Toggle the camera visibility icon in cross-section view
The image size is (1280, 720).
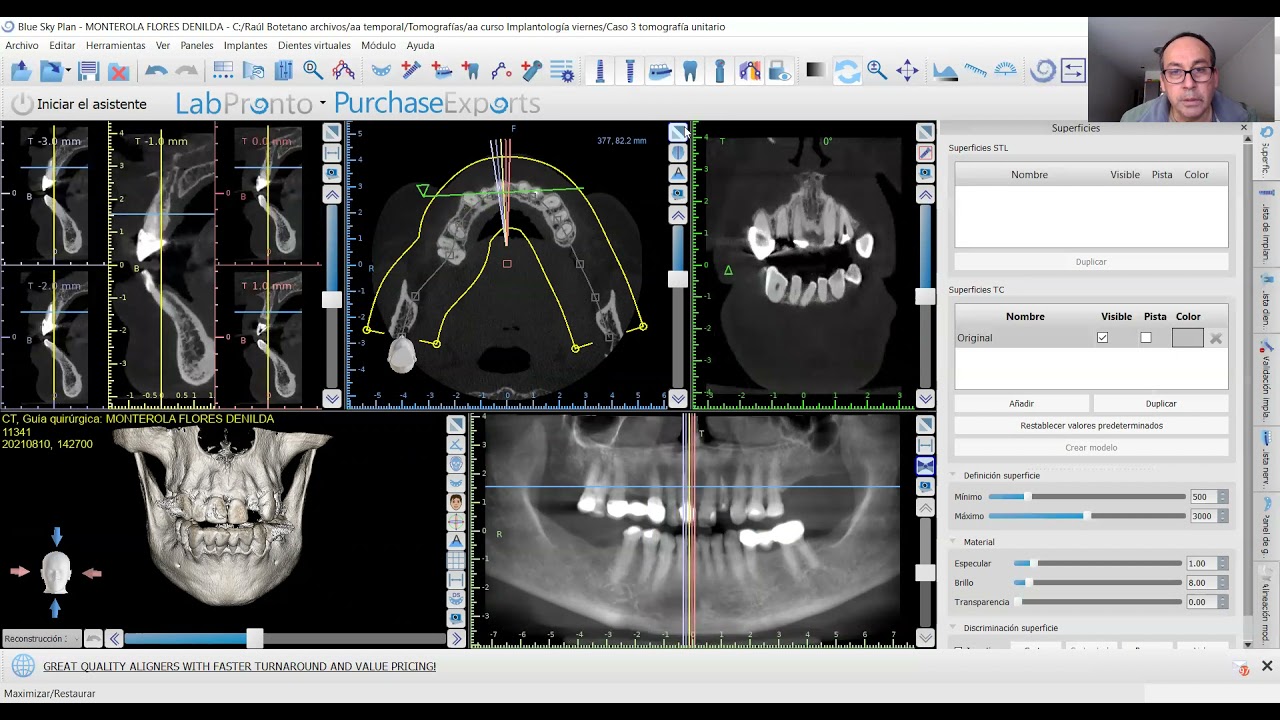tap(332, 173)
